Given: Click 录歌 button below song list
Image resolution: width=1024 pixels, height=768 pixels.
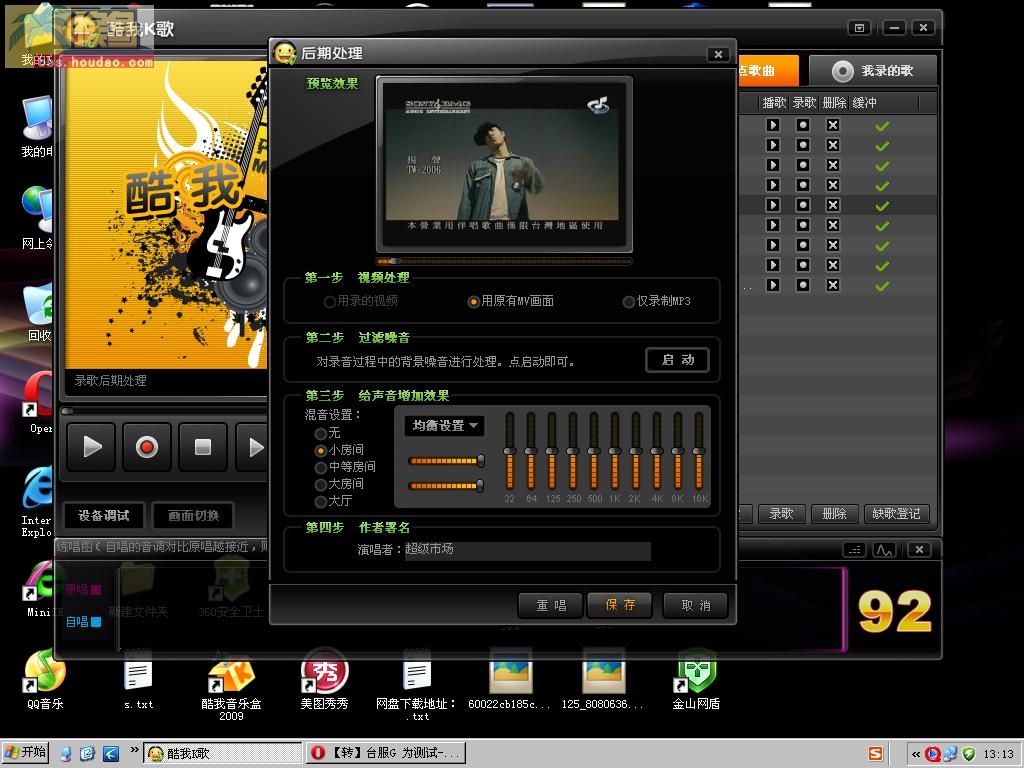Looking at the screenshot, I should [x=781, y=514].
